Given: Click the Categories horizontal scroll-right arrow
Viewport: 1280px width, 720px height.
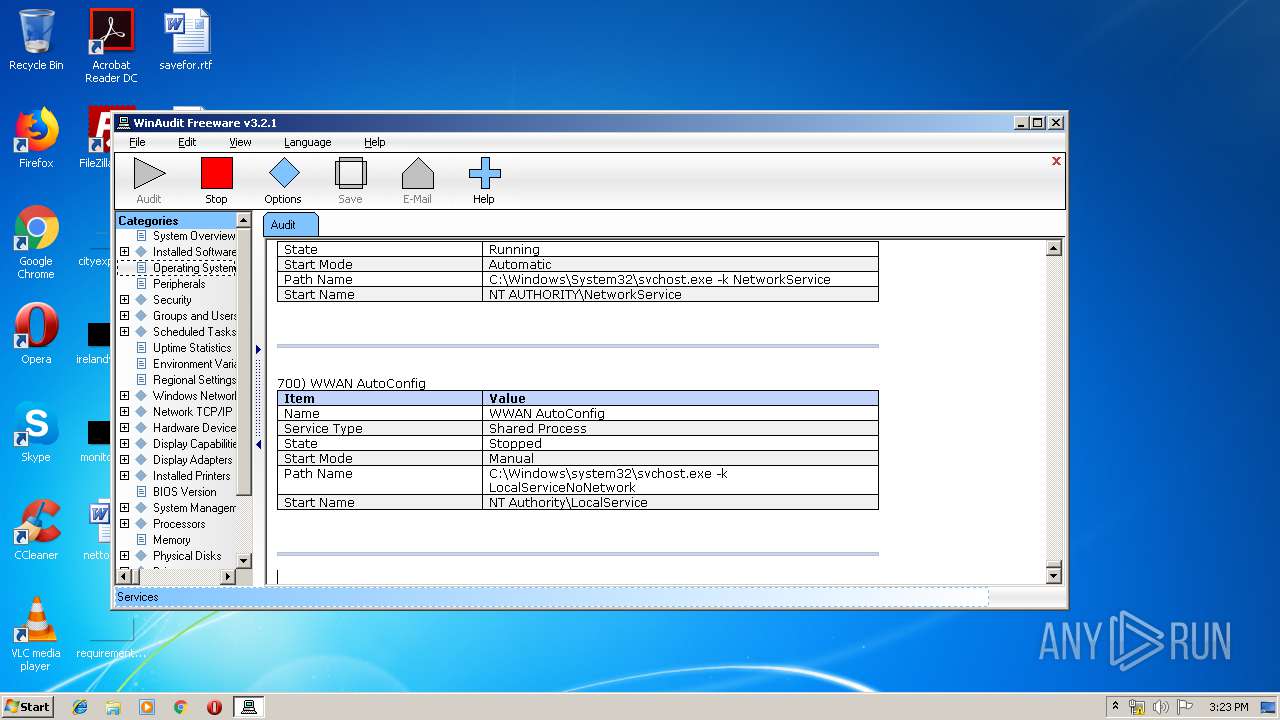Looking at the screenshot, I should (228, 576).
